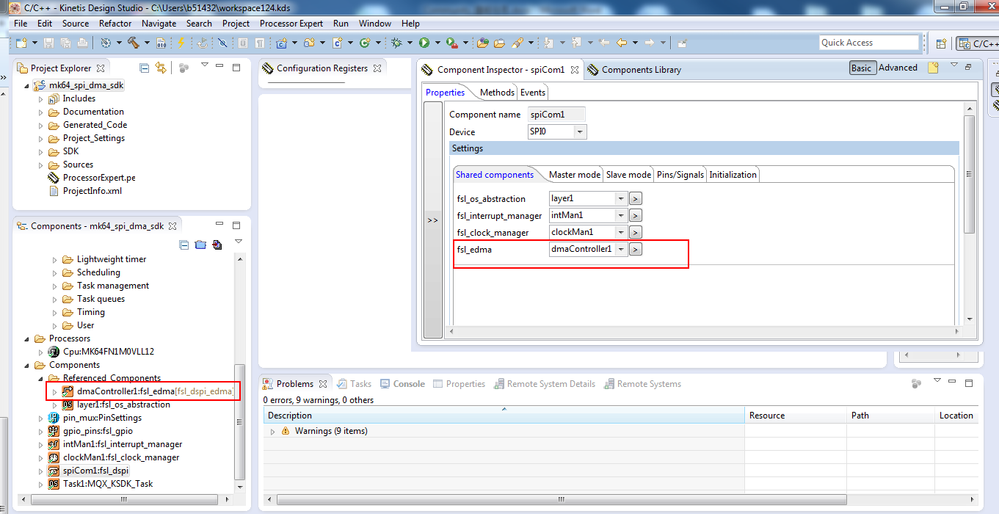The width and height of the screenshot is (999, 514).
Task: Select the Task1:MQX_KSDK_Task tree item
Action: (x=101, y=484)
